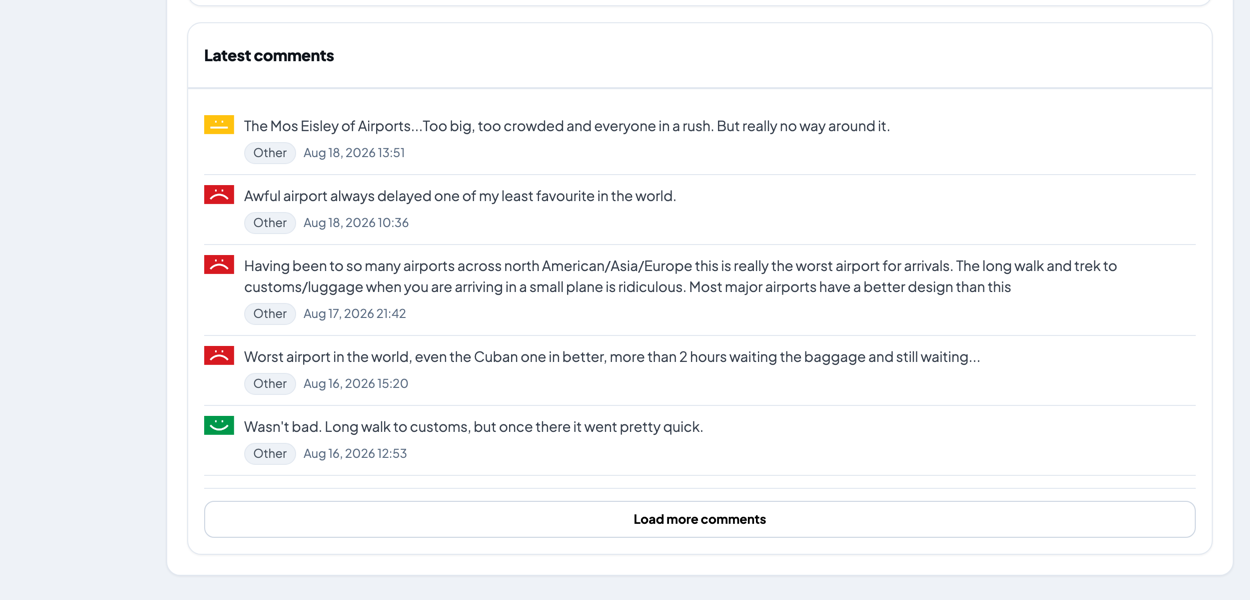Viewport: 1250px width, 600px height.
Task: Open the comment about long walk to customs/luggage
Action: [x=680, y=276]
